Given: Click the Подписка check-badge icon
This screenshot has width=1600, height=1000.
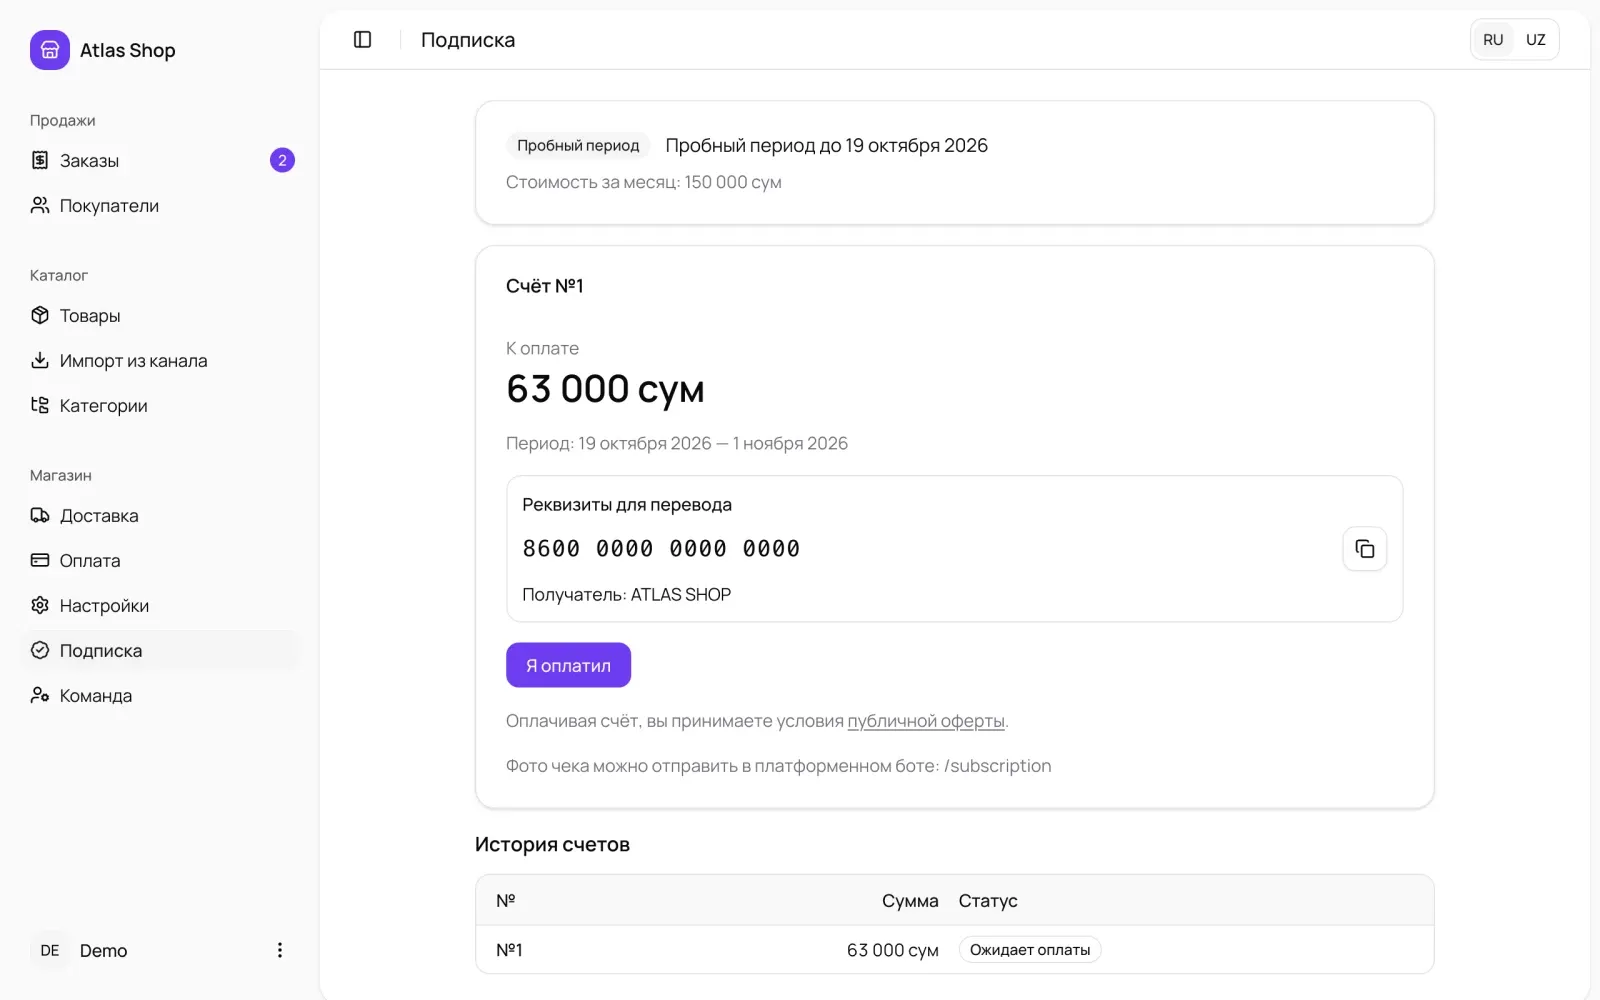Looking at the screenshot, I should 40,650.
